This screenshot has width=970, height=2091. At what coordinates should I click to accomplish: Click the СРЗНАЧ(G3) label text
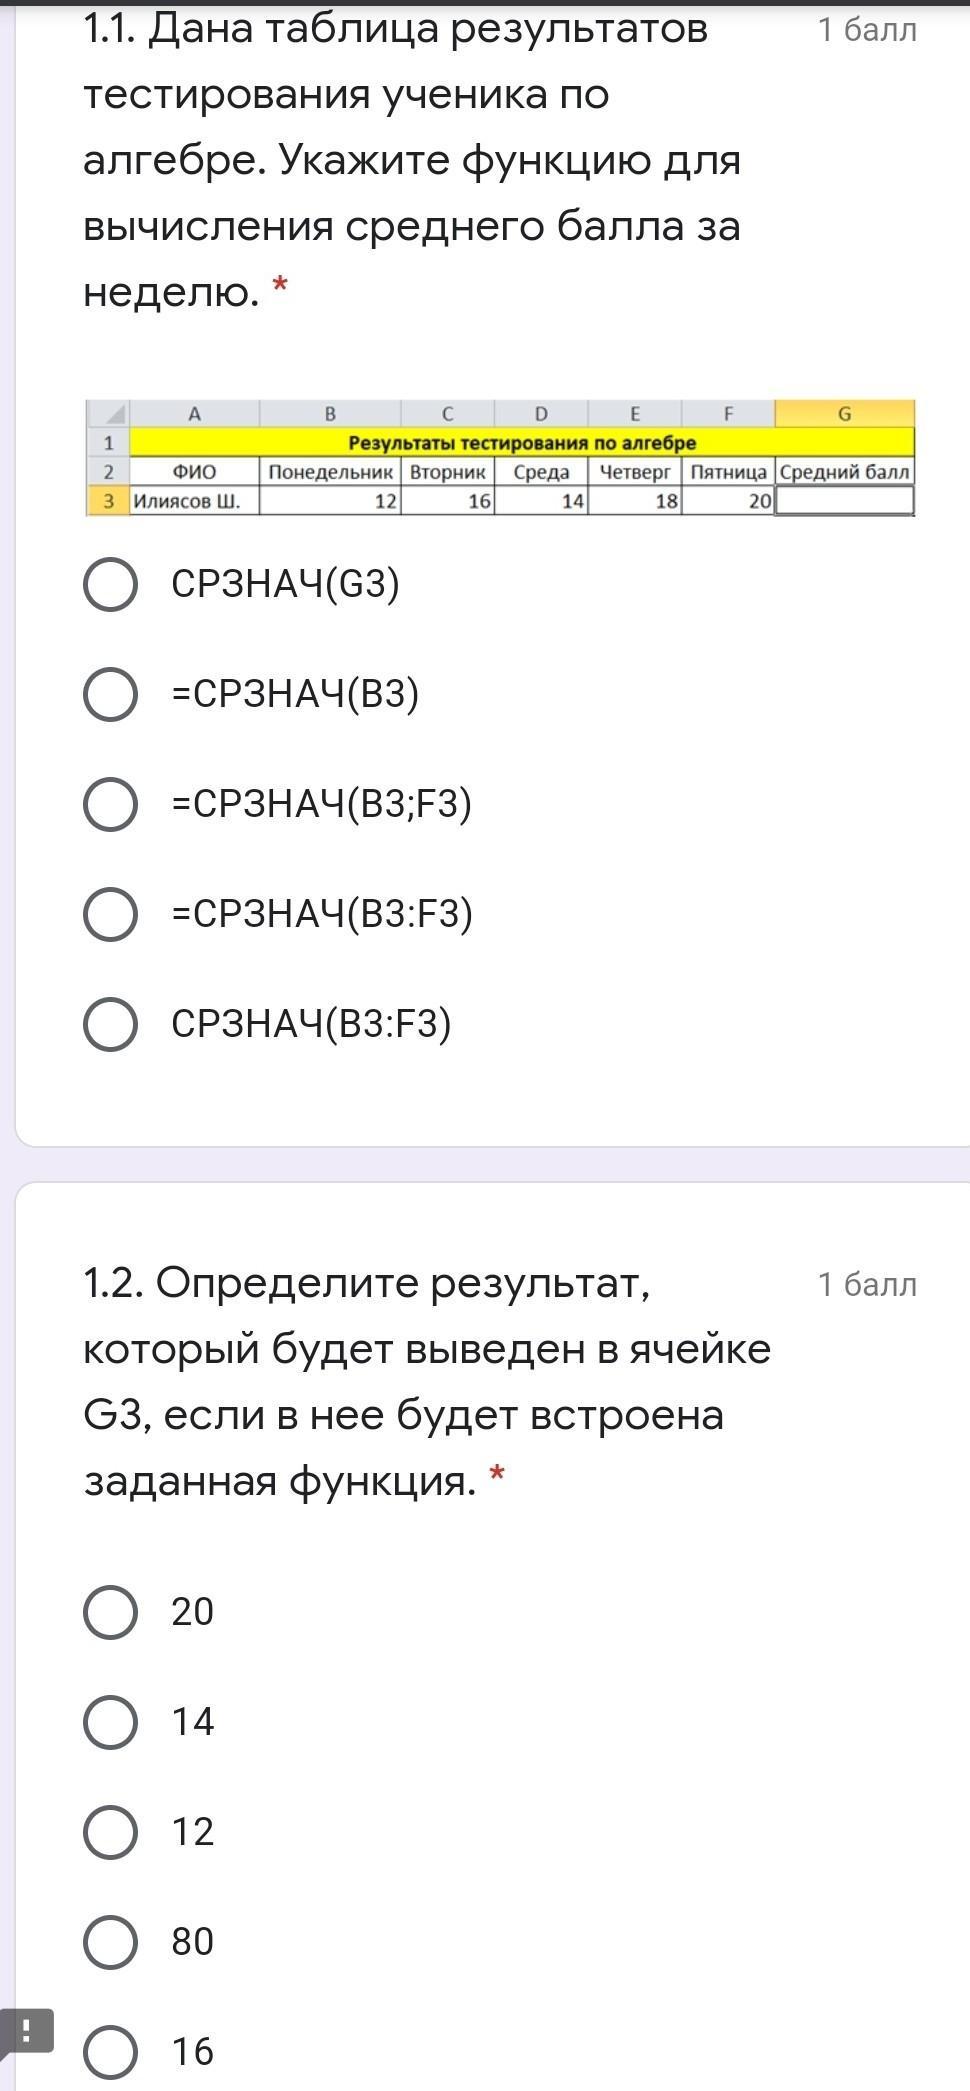[285, 584]
